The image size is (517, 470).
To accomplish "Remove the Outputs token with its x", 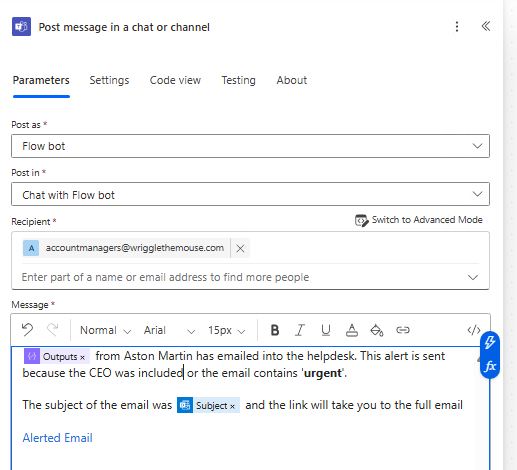I will click(x=82, y=358).
